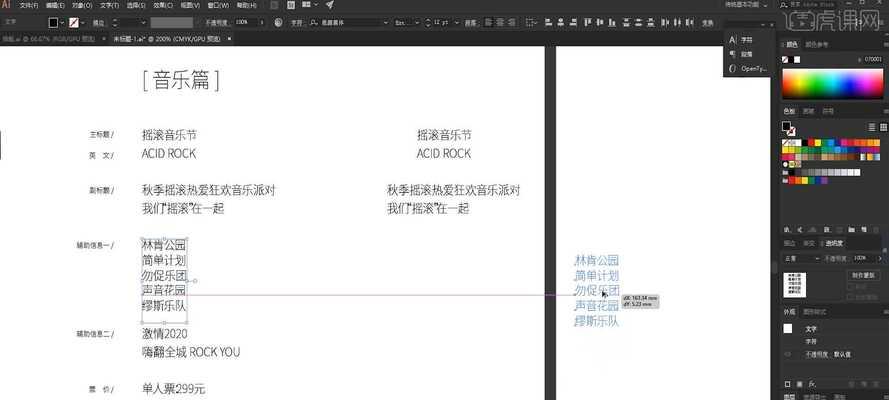Click the 变换 transform link
The image size is (889, 400).
[707, 23]
